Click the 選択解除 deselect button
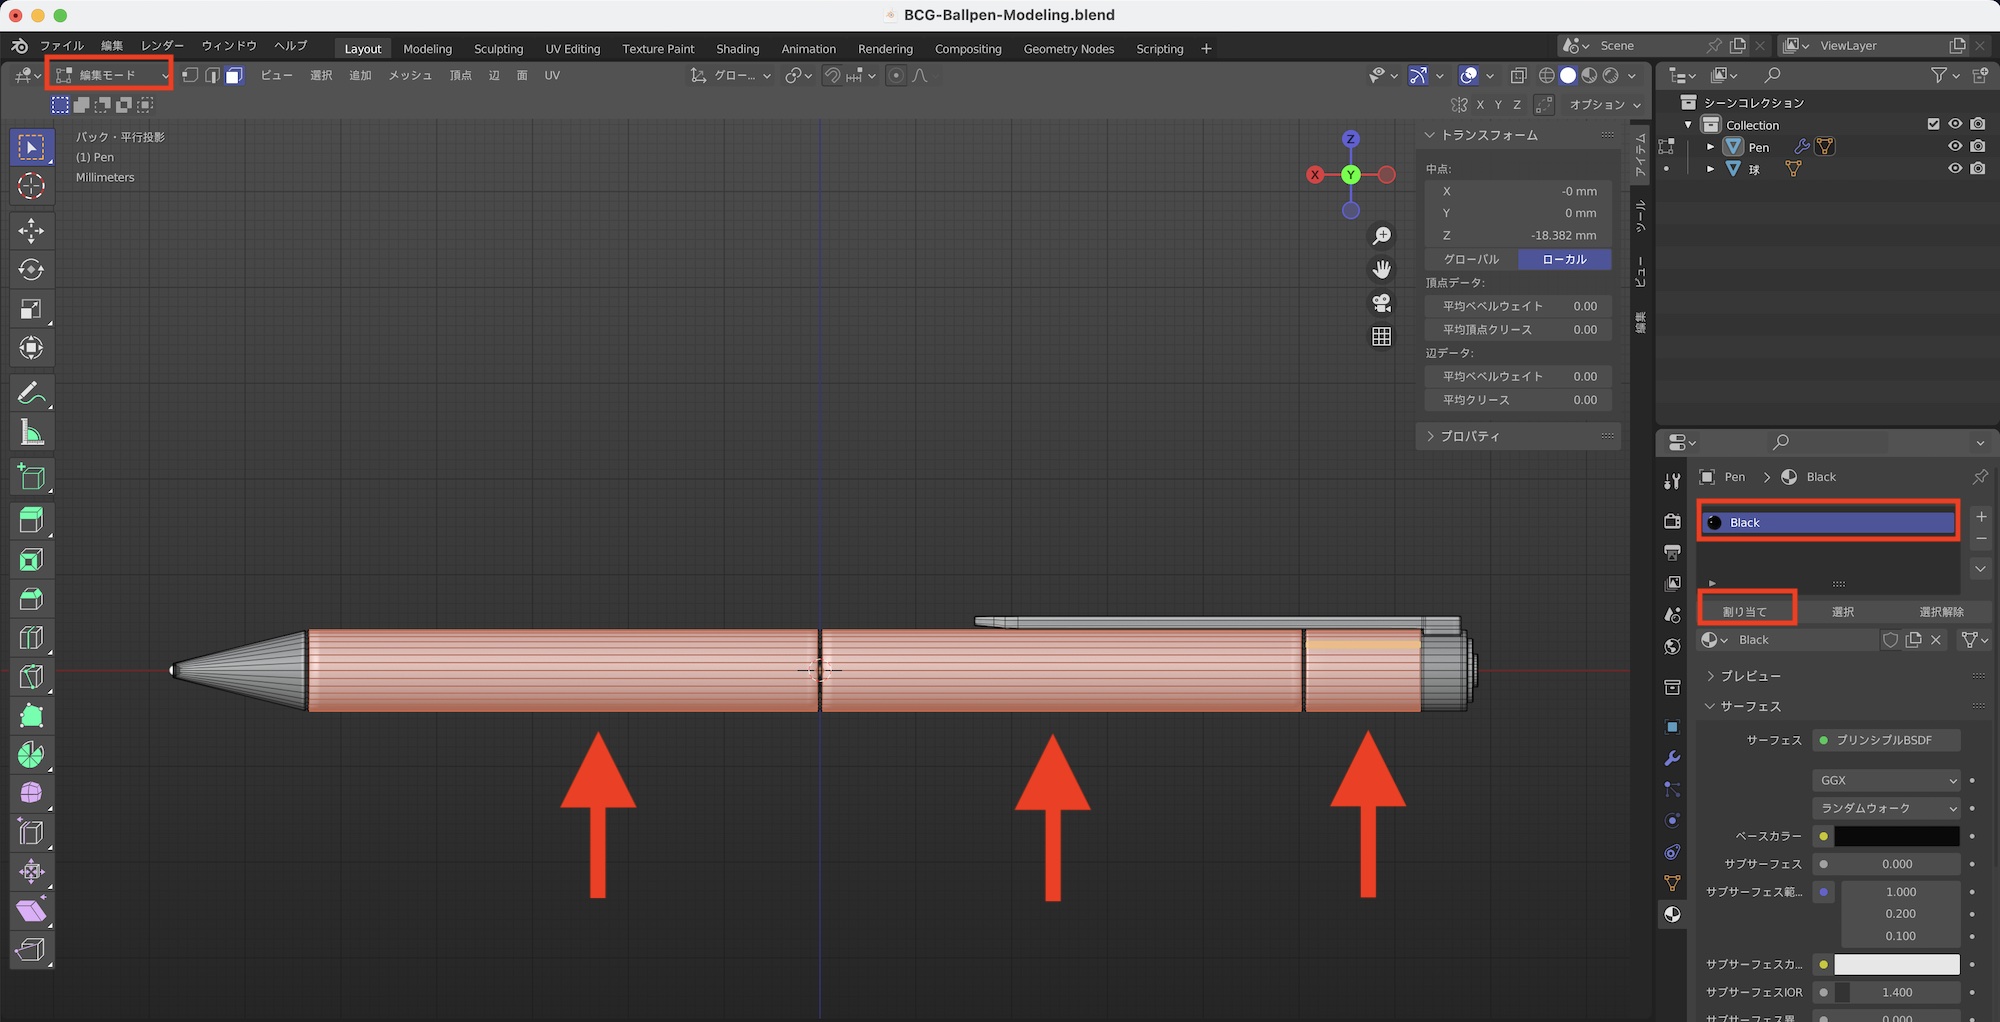 [x=1940, y=611]
